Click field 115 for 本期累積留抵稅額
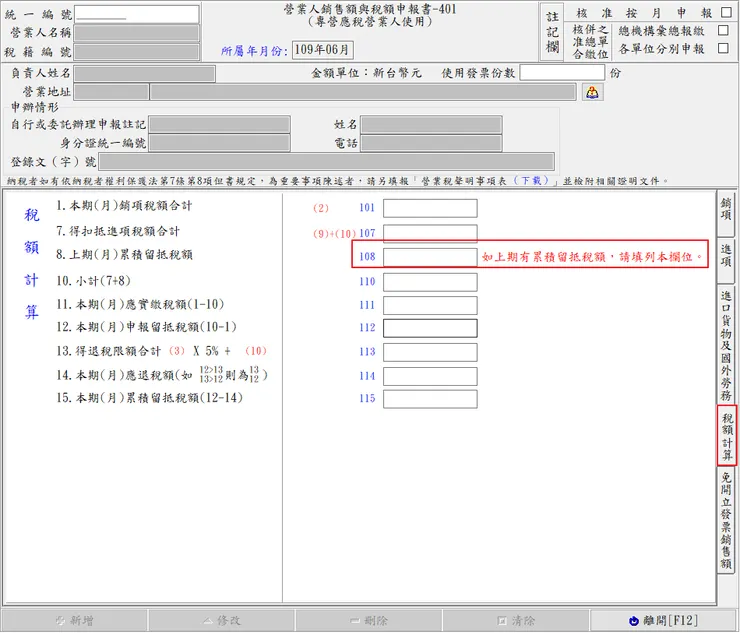The height and width of the screenshot is (633, 740). (430, 399)
